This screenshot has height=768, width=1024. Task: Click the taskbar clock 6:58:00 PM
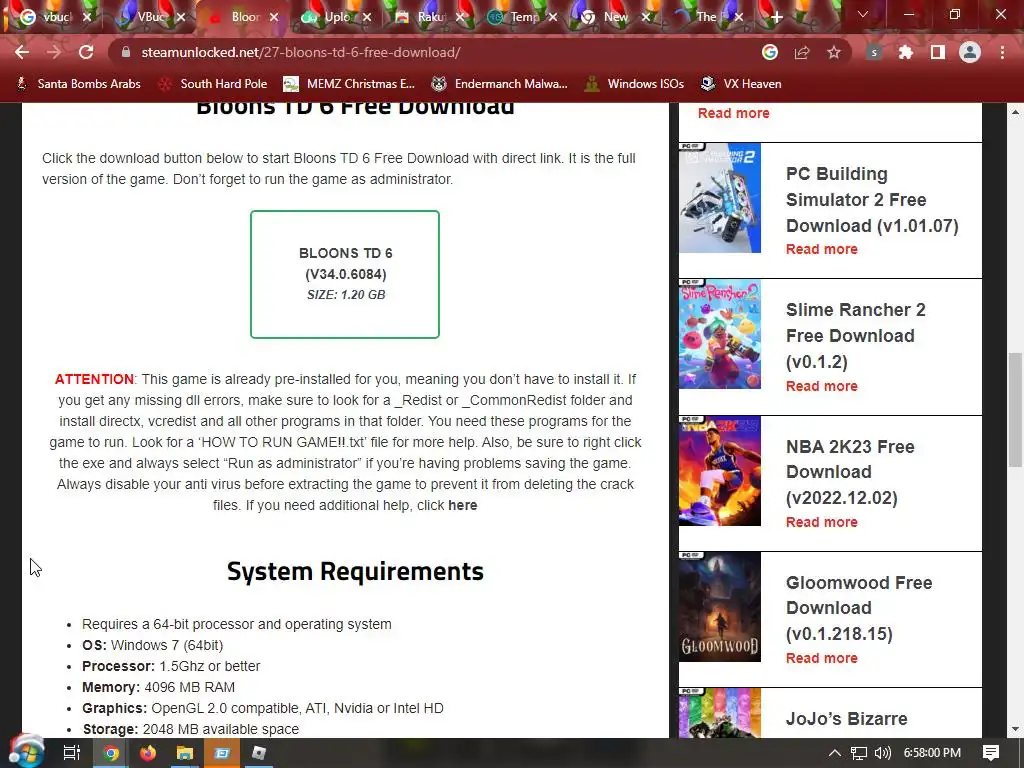[x=932, y=753]
